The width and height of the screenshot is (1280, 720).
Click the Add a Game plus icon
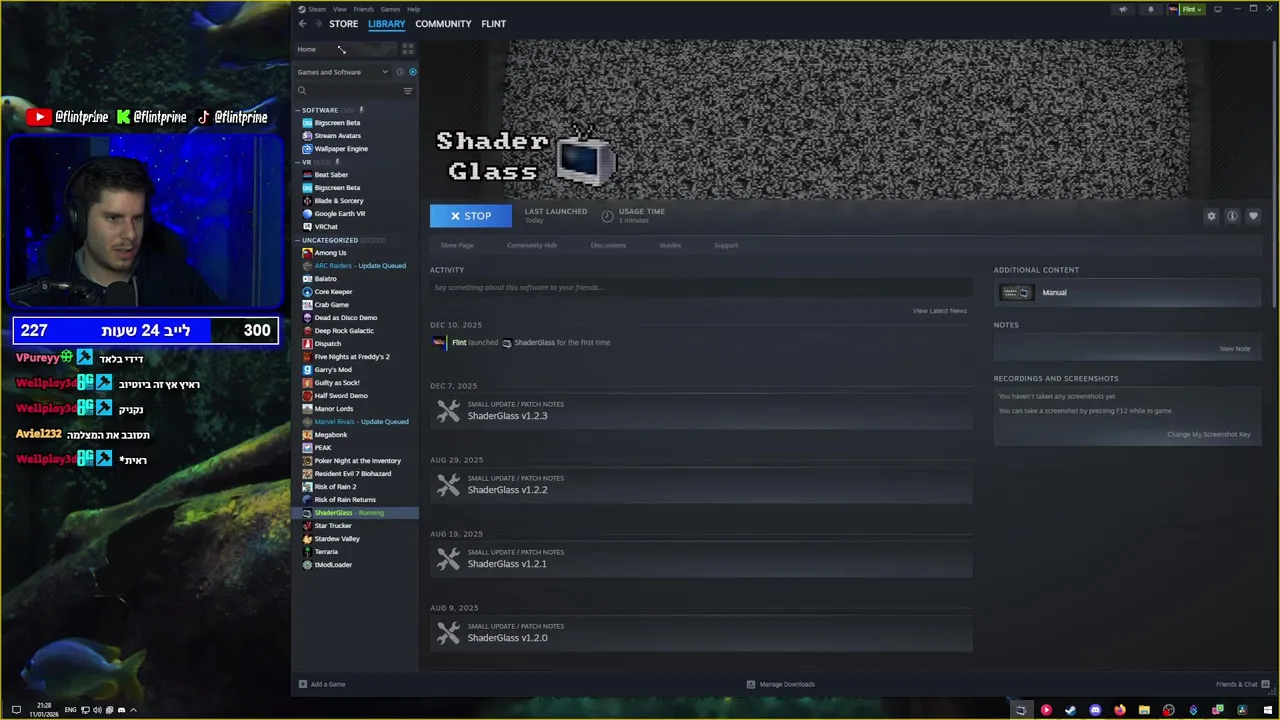tap(303, 684)
